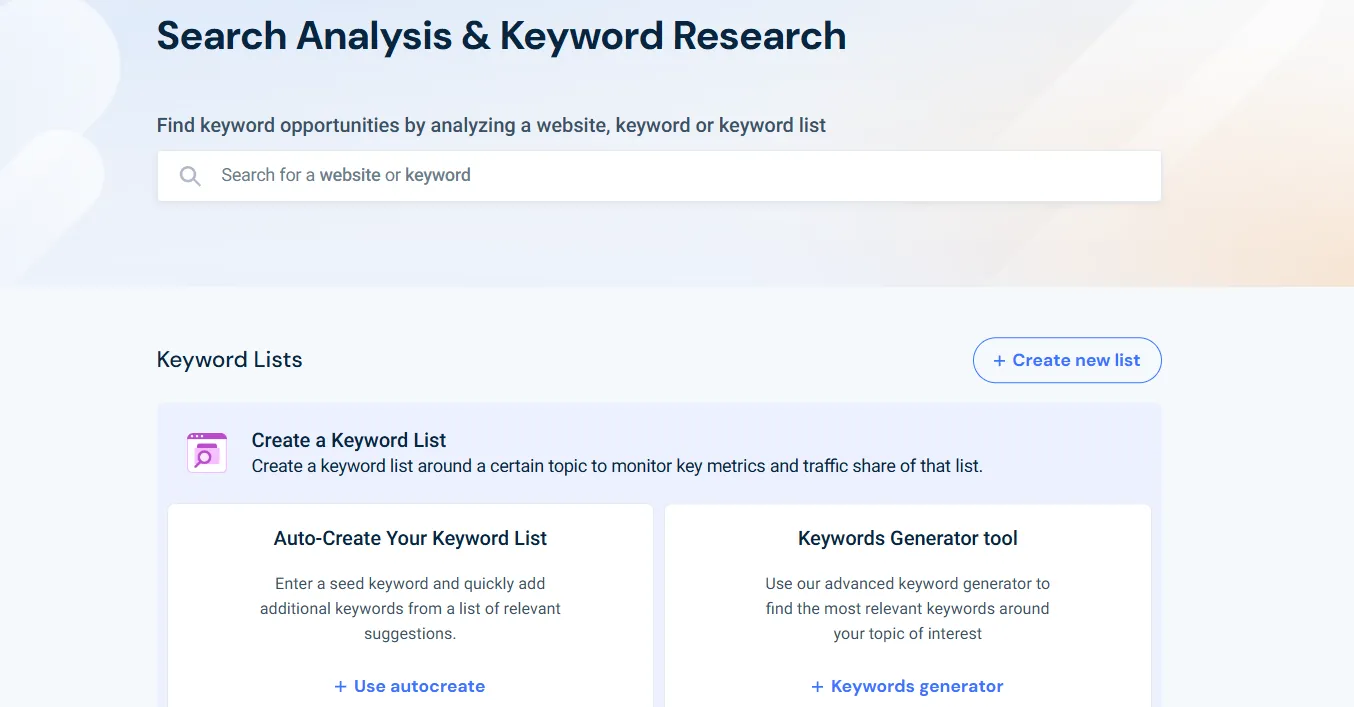Select the Keywords Generator tool card title
Screen dimensions: 1354x707
tap(907, 539)
